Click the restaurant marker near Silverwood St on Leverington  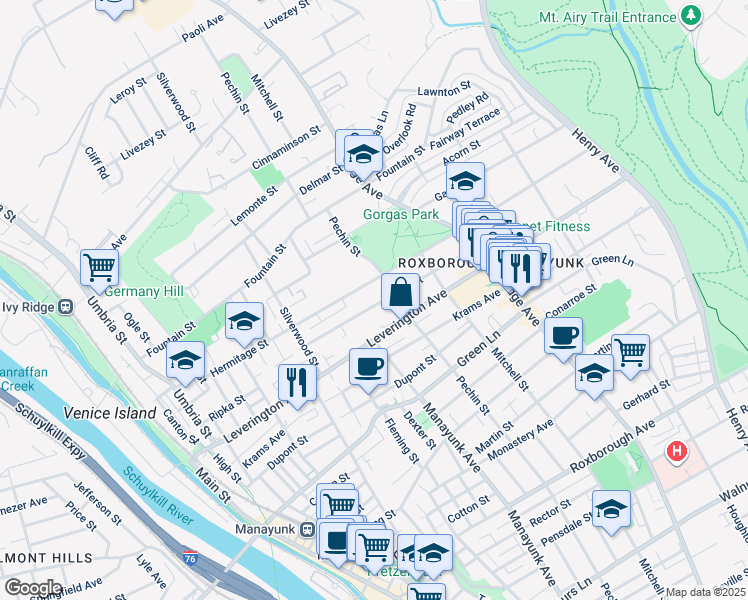297,384
